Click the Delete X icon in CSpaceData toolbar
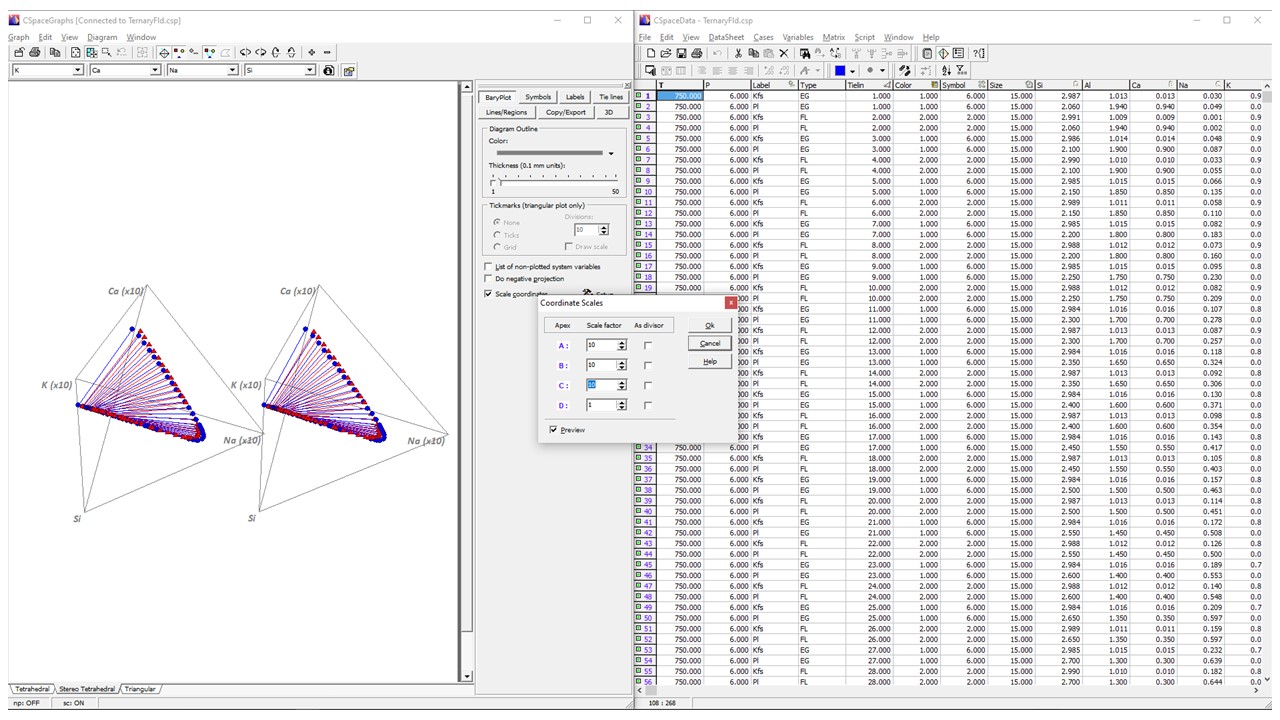The image size is (1280, 720). click(x=783, y=53)
